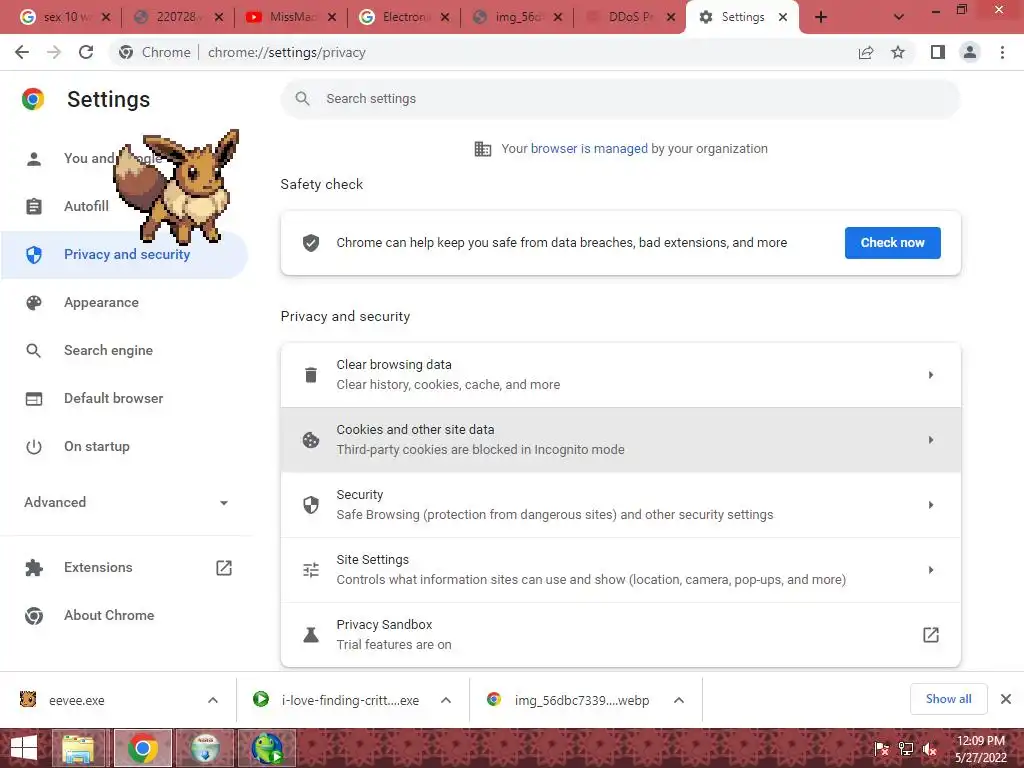Click the trash icon for Clear browsing data
This screenshot has width=1024, height=768.
tap(311, 375)
